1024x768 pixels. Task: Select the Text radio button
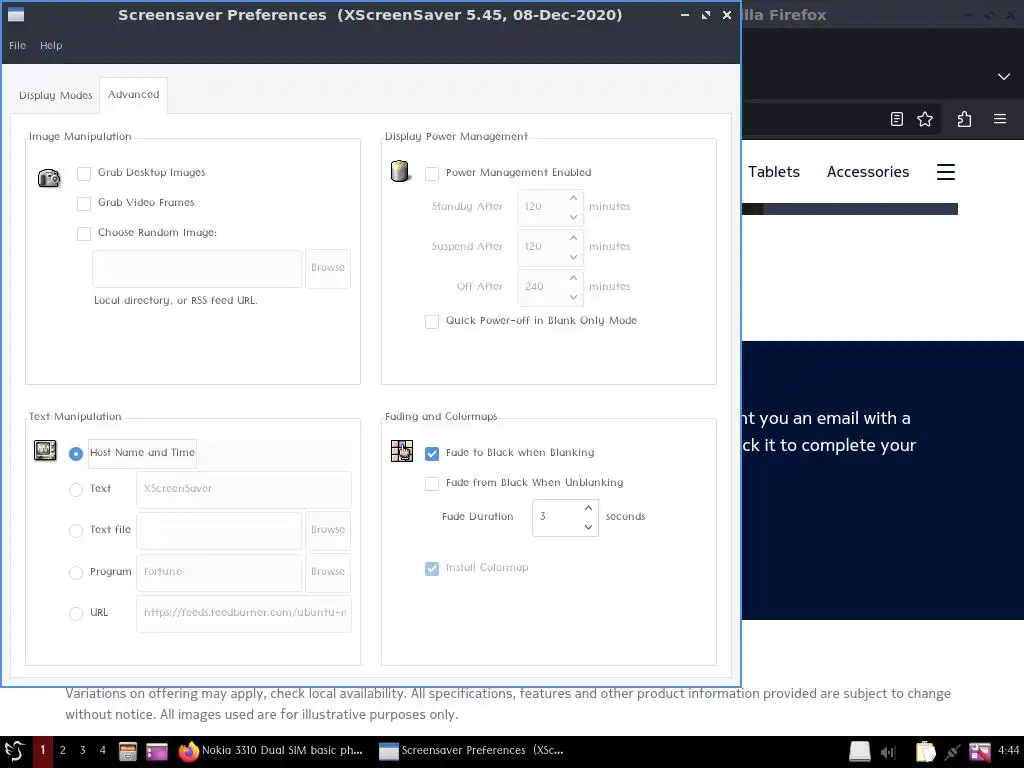click(x=76, y=489)
